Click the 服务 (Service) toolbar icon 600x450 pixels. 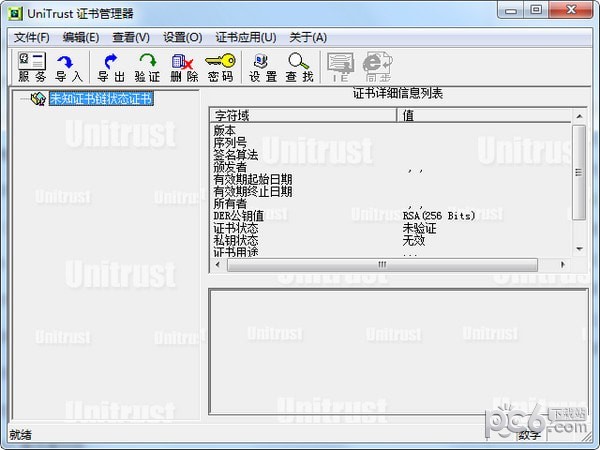point(32,67)
